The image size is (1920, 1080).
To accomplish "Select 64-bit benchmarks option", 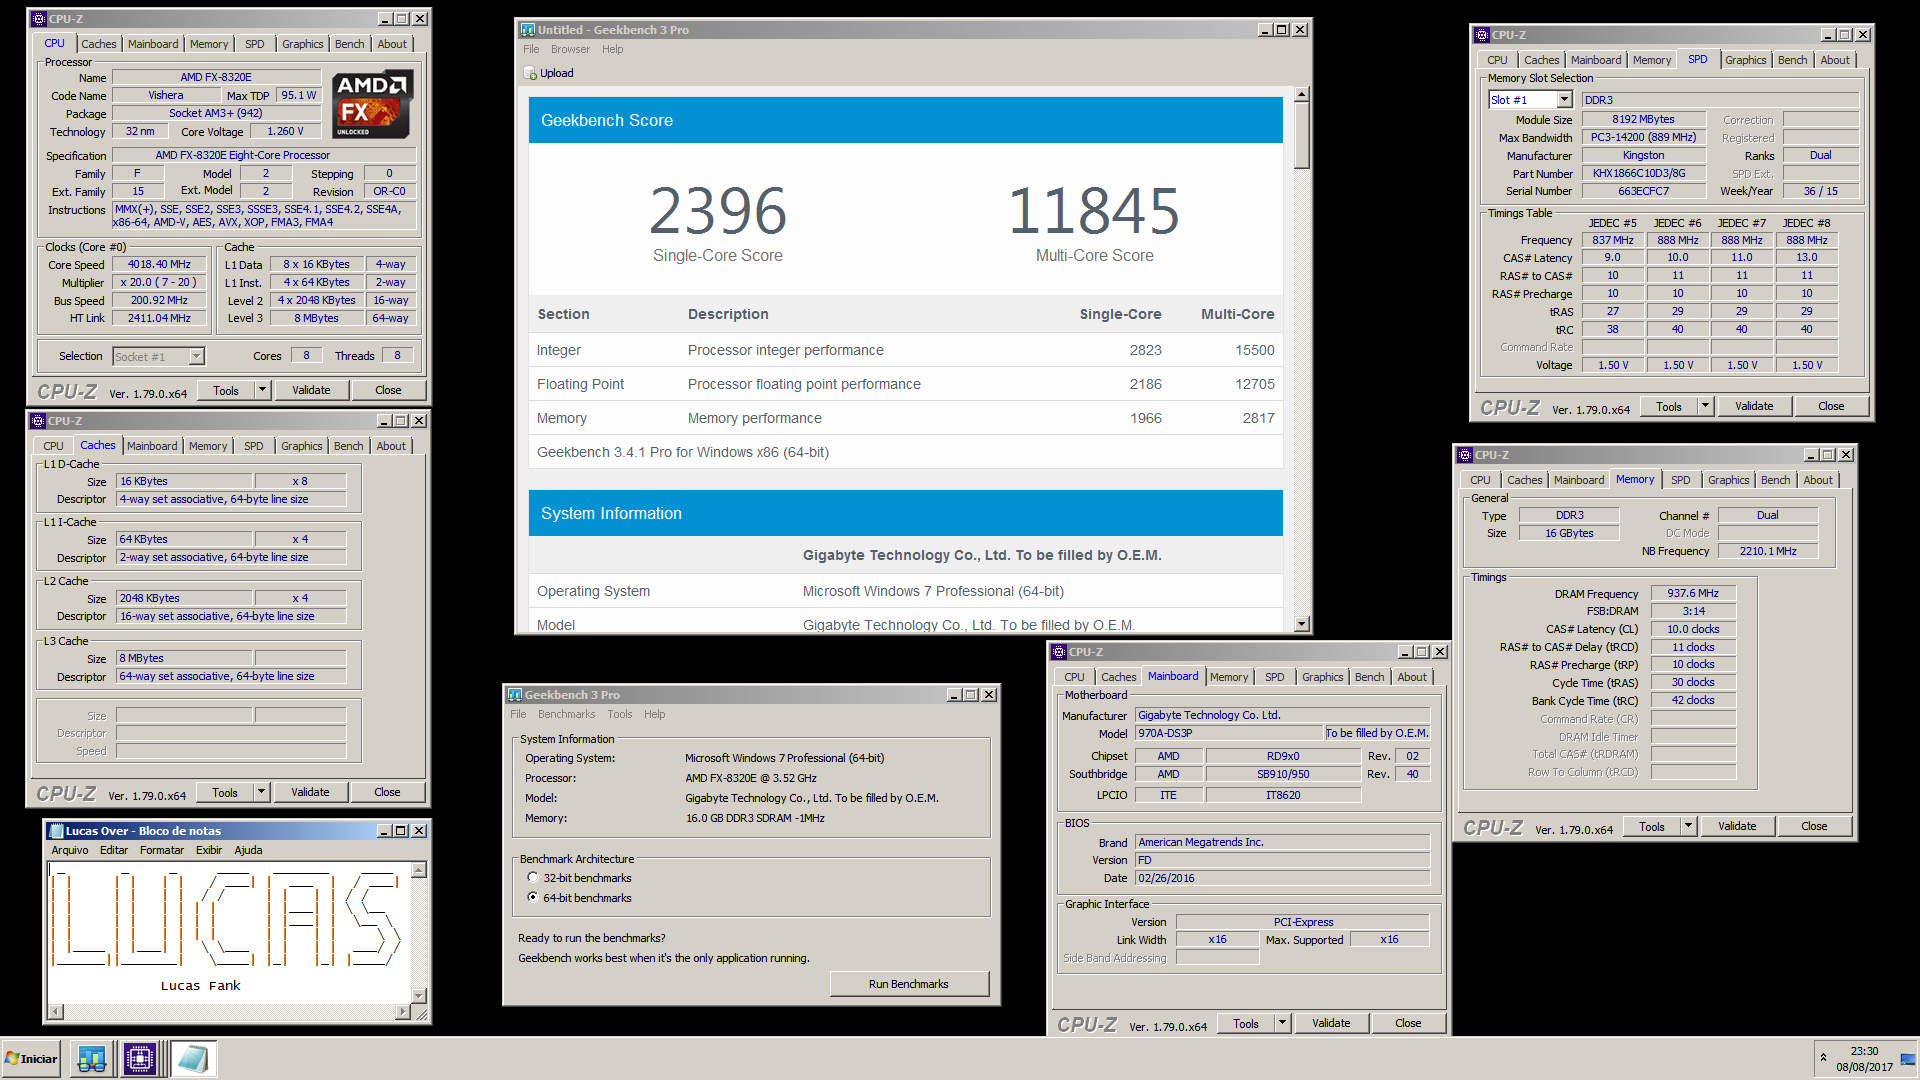I will pyautogui.click(x=533, y=898).
